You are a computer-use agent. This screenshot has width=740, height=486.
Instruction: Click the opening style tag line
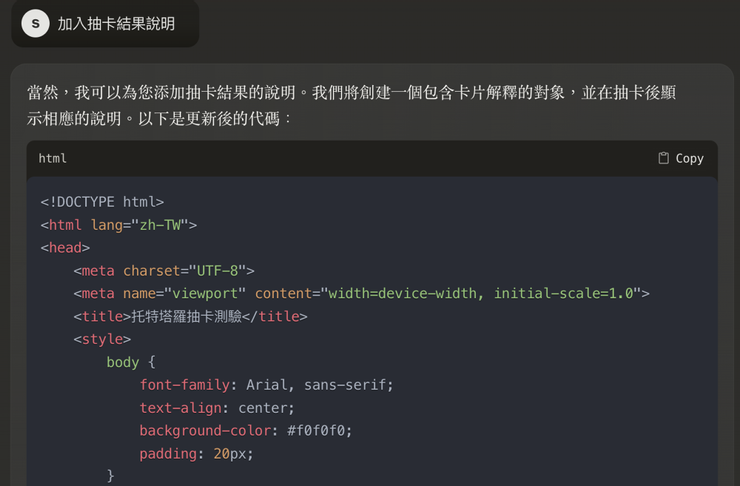pos(102,339)
